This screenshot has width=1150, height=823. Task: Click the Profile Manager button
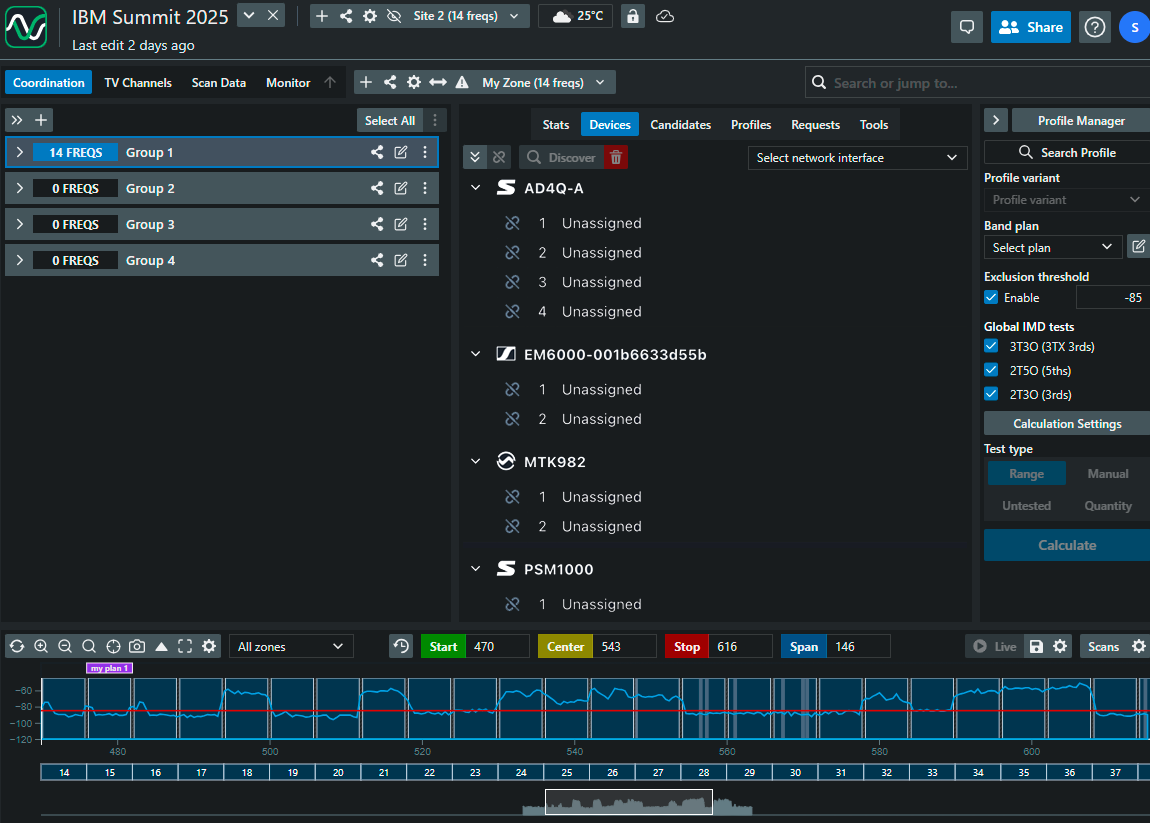1081,120
